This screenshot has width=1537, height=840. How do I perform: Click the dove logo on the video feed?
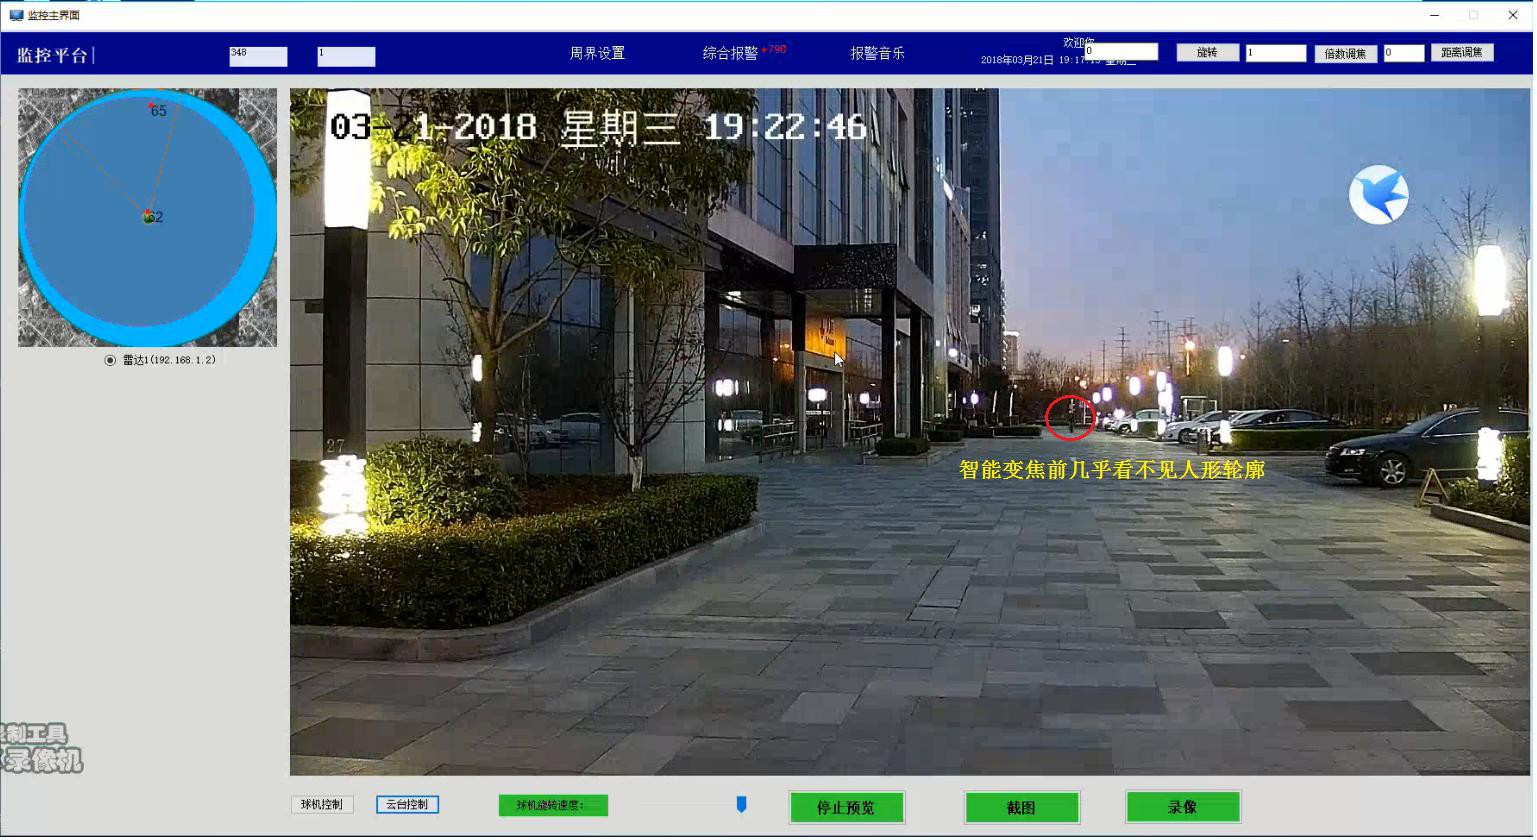[x=1379, y=195]
